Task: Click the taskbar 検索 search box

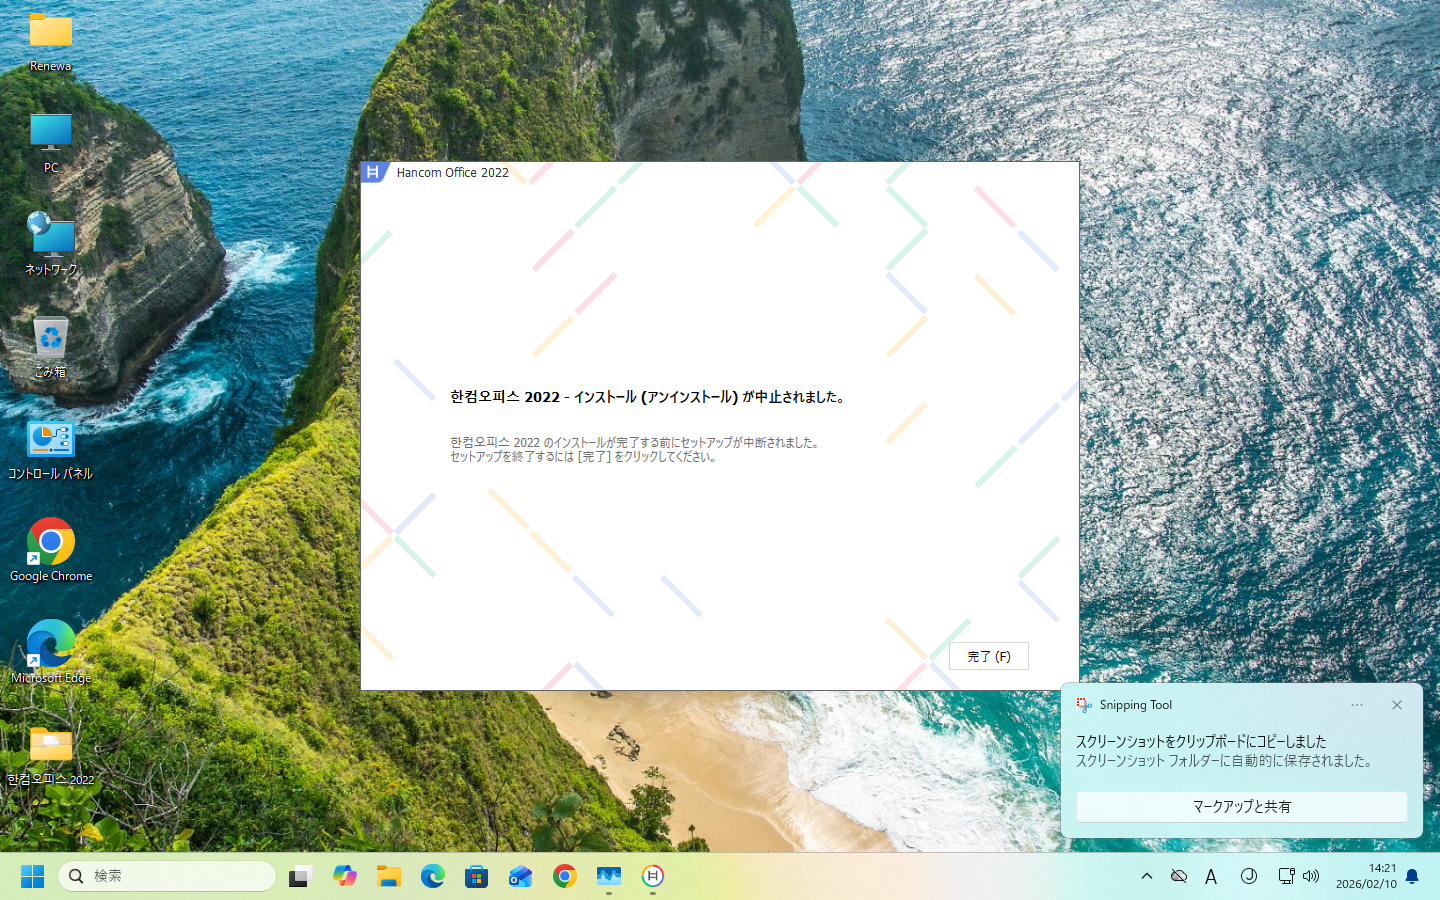Action: 167,876
